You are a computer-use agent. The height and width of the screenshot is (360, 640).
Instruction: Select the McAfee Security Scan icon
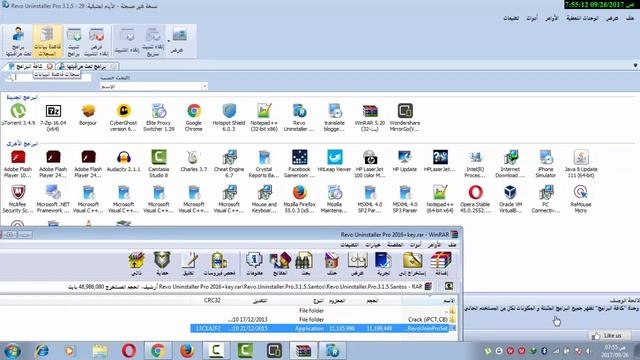click(x=18, y=199)
